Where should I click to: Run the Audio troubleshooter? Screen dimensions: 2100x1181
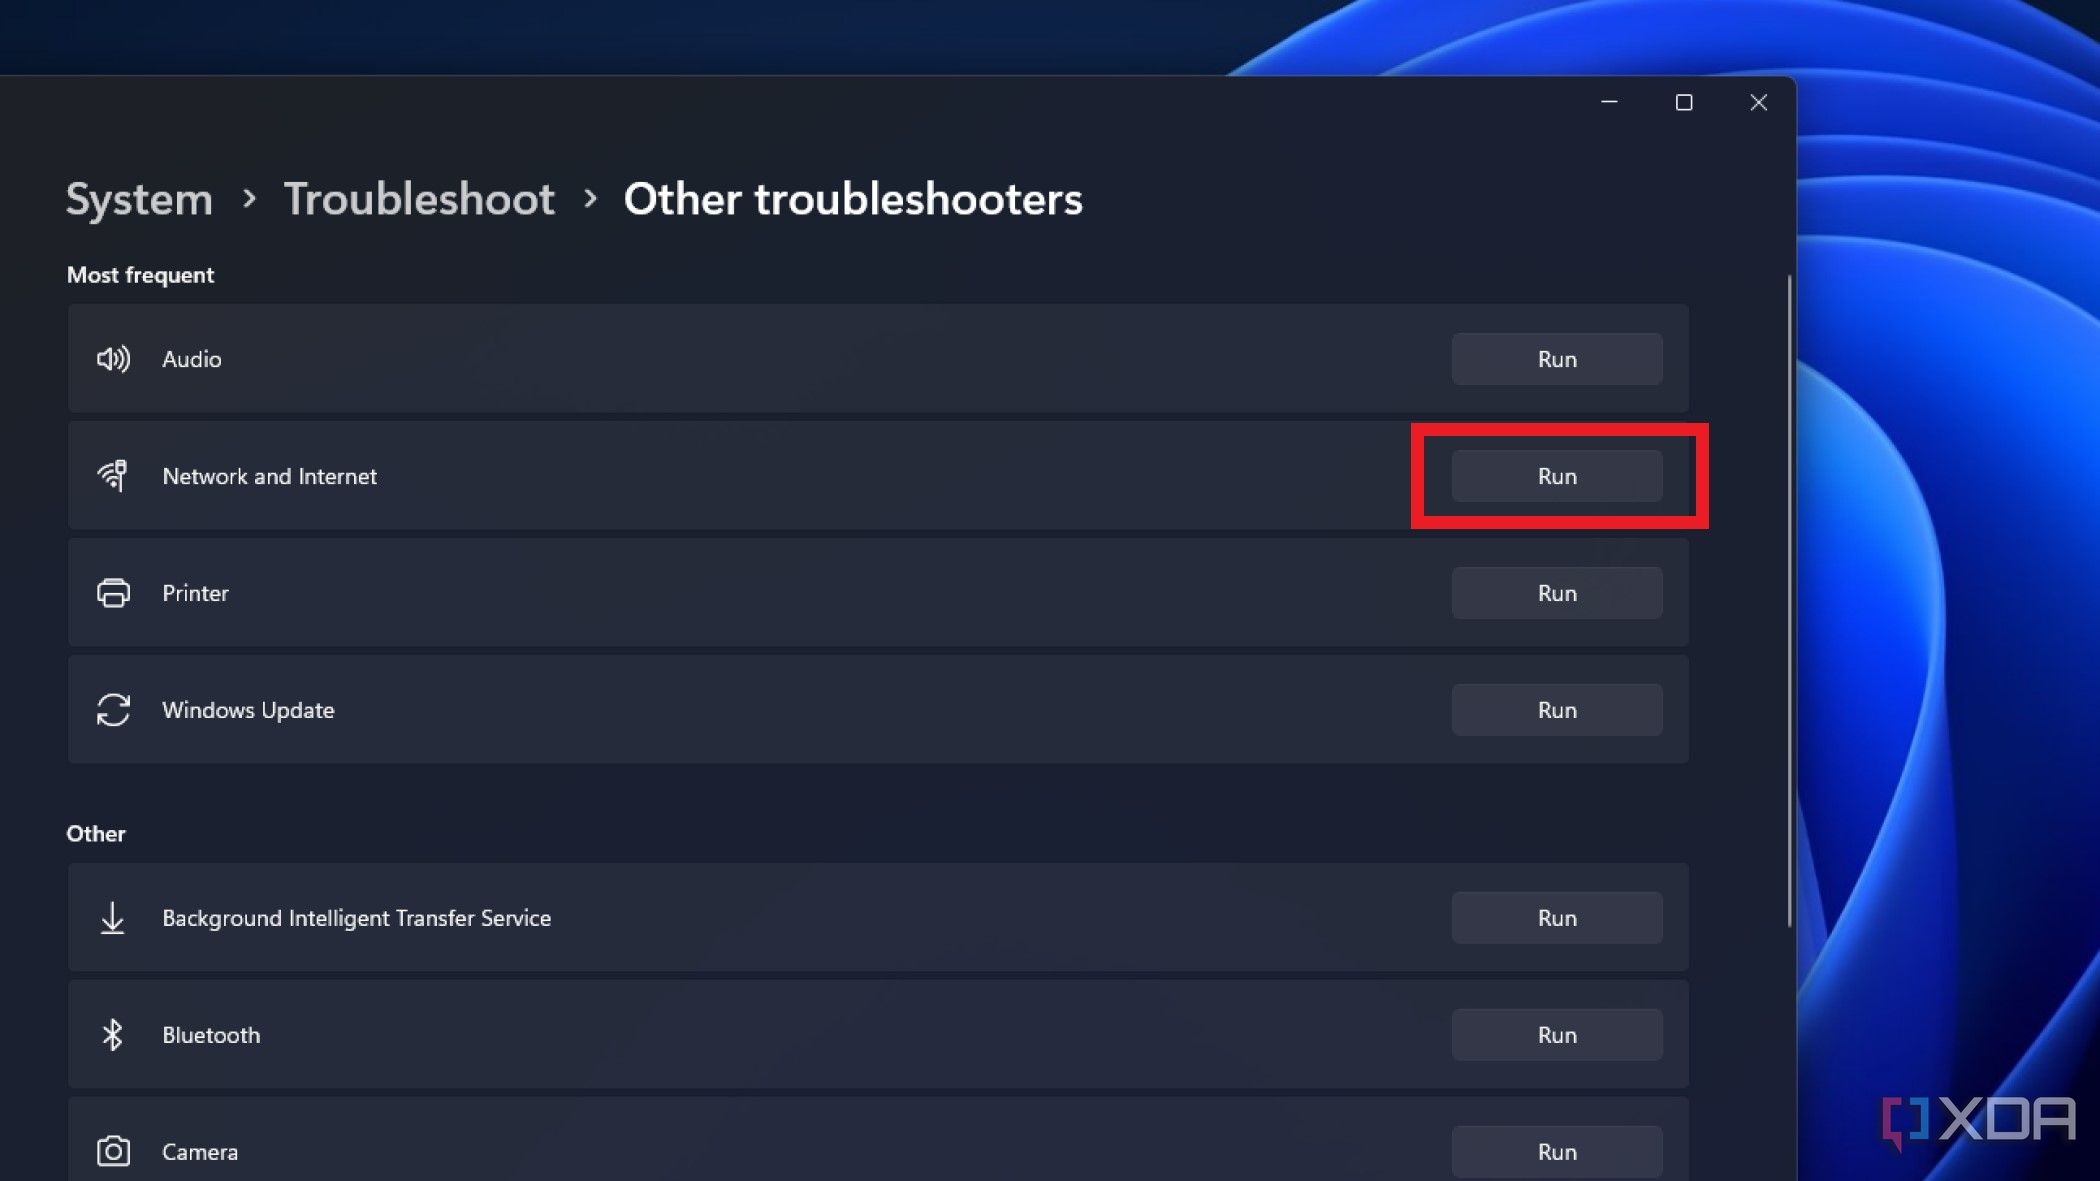click(x=1558, y=359)
